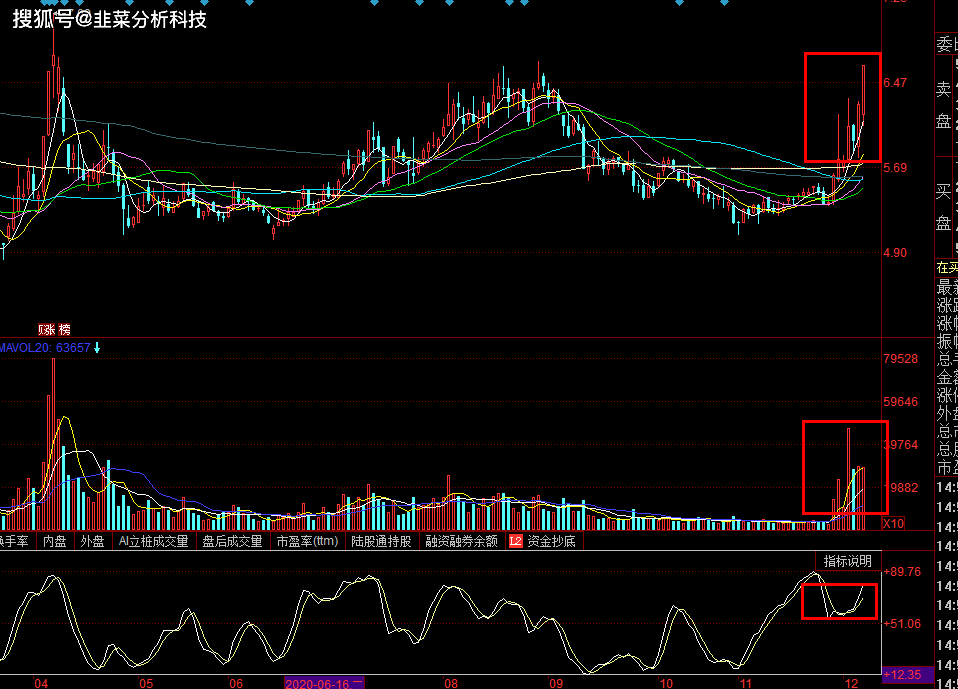Switch to the 内盘 indicator tab
The image size is (958, 689).
[x=54, y=541]
